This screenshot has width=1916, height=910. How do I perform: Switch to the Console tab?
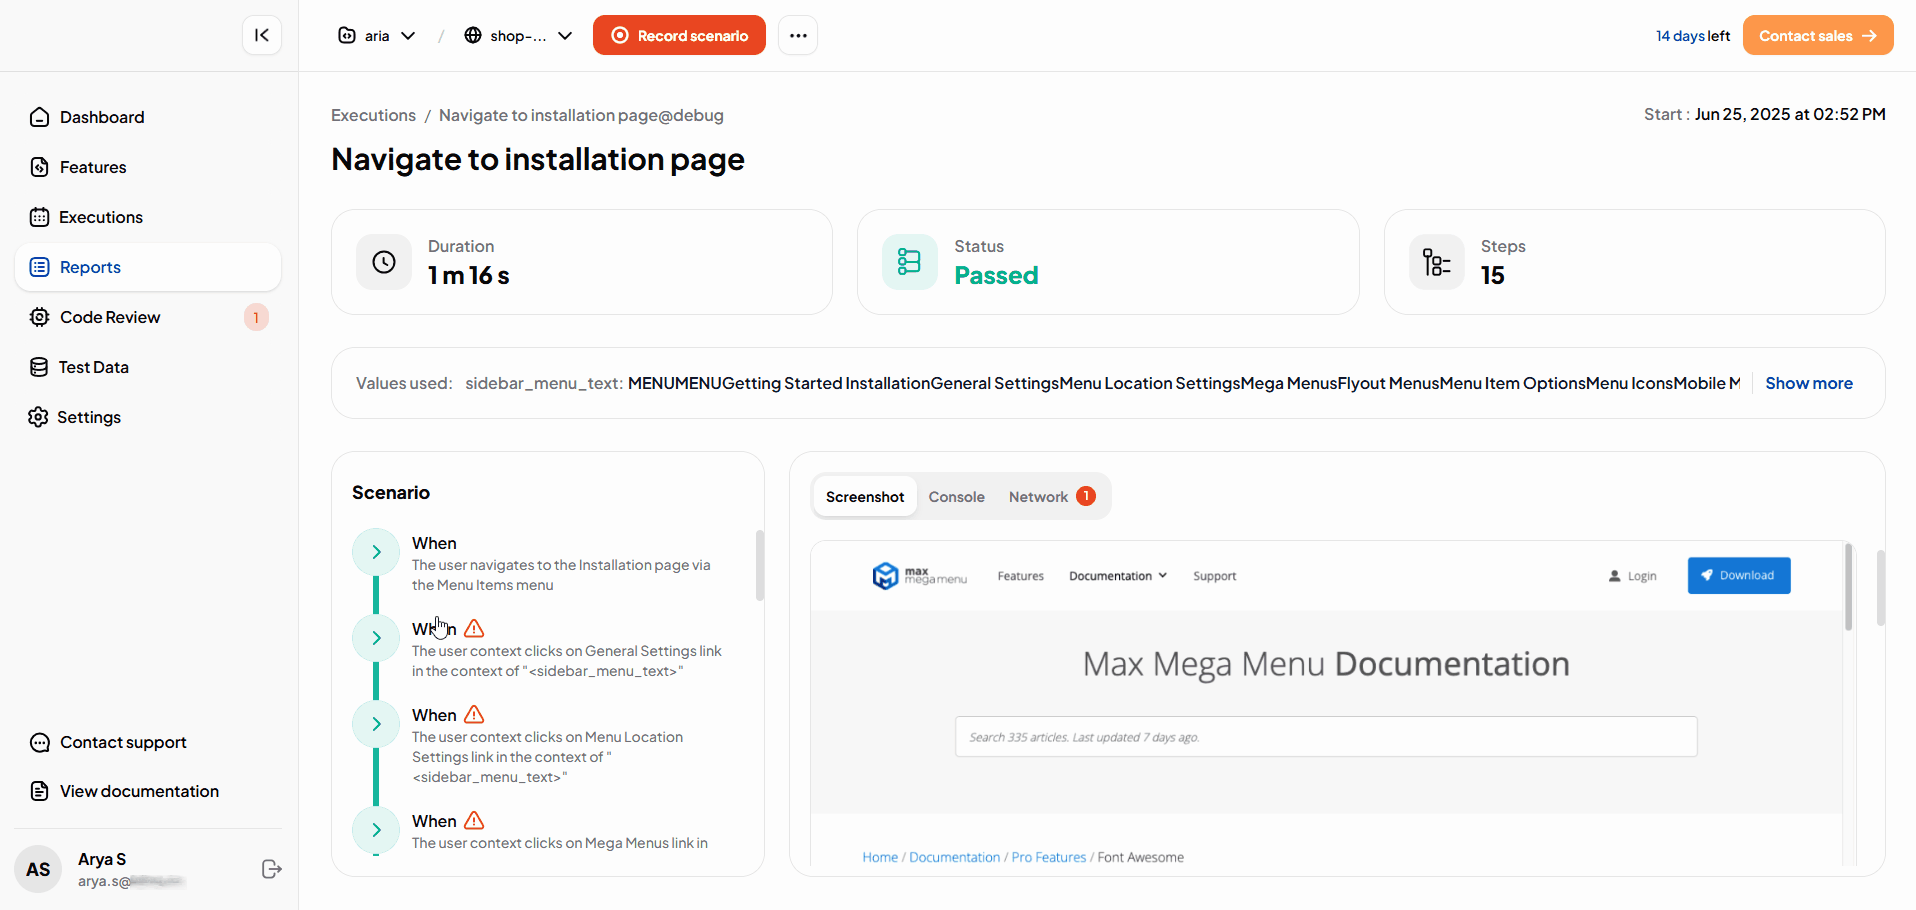tap(956, 497)
